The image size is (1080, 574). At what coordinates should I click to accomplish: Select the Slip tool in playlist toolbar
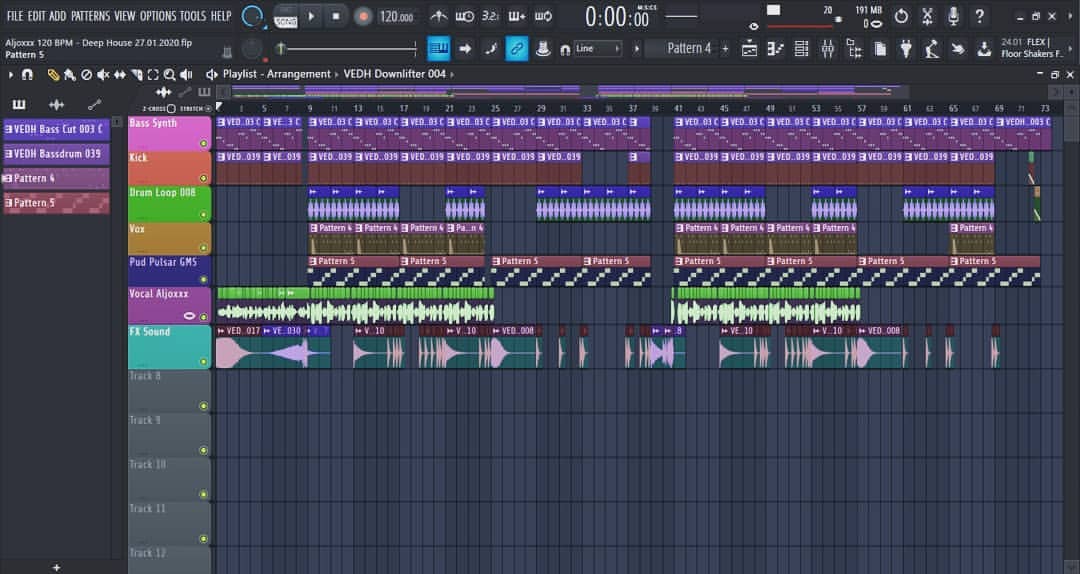pos(120,74)
